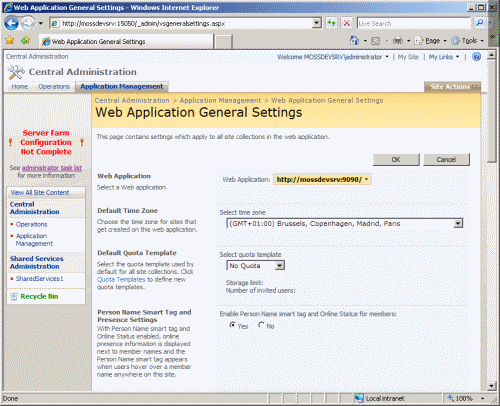Open Favorites Center star icon
Screen dimensions: 500x406
click(10, 41)
